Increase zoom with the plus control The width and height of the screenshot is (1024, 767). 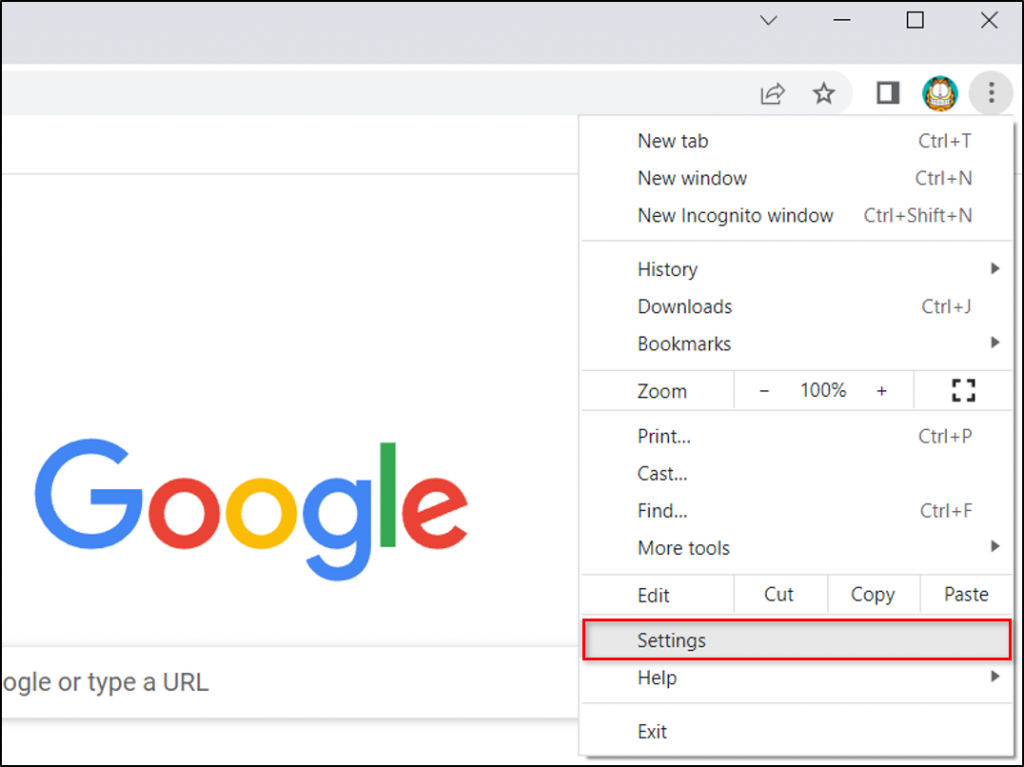881,390
